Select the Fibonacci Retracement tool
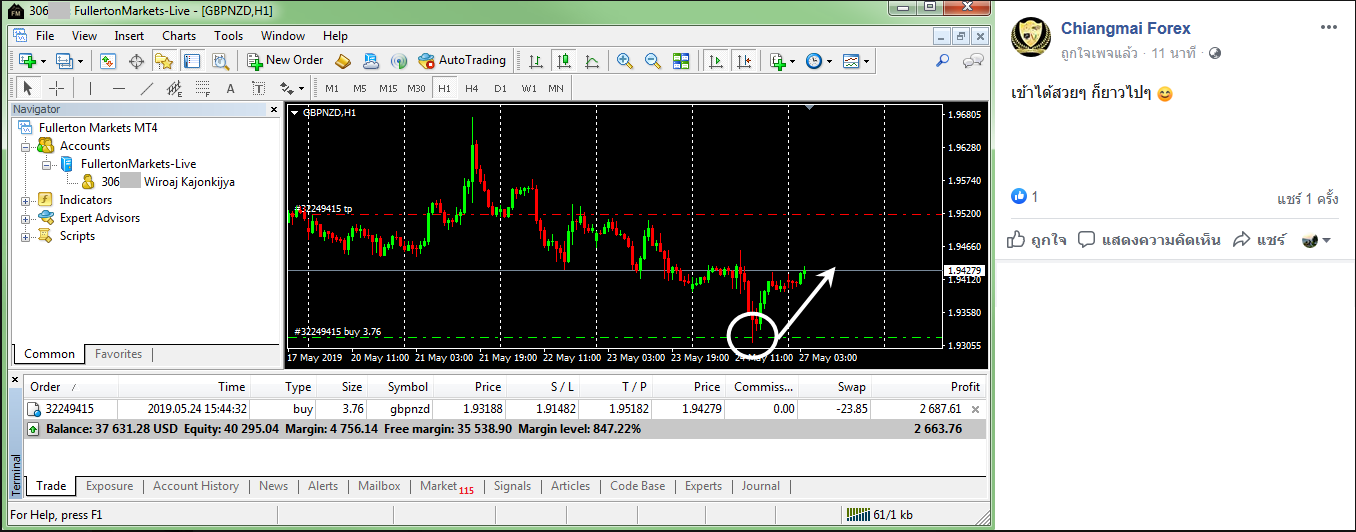The width and height of the screenshot is (1356, 532). [x=203, y=88]
